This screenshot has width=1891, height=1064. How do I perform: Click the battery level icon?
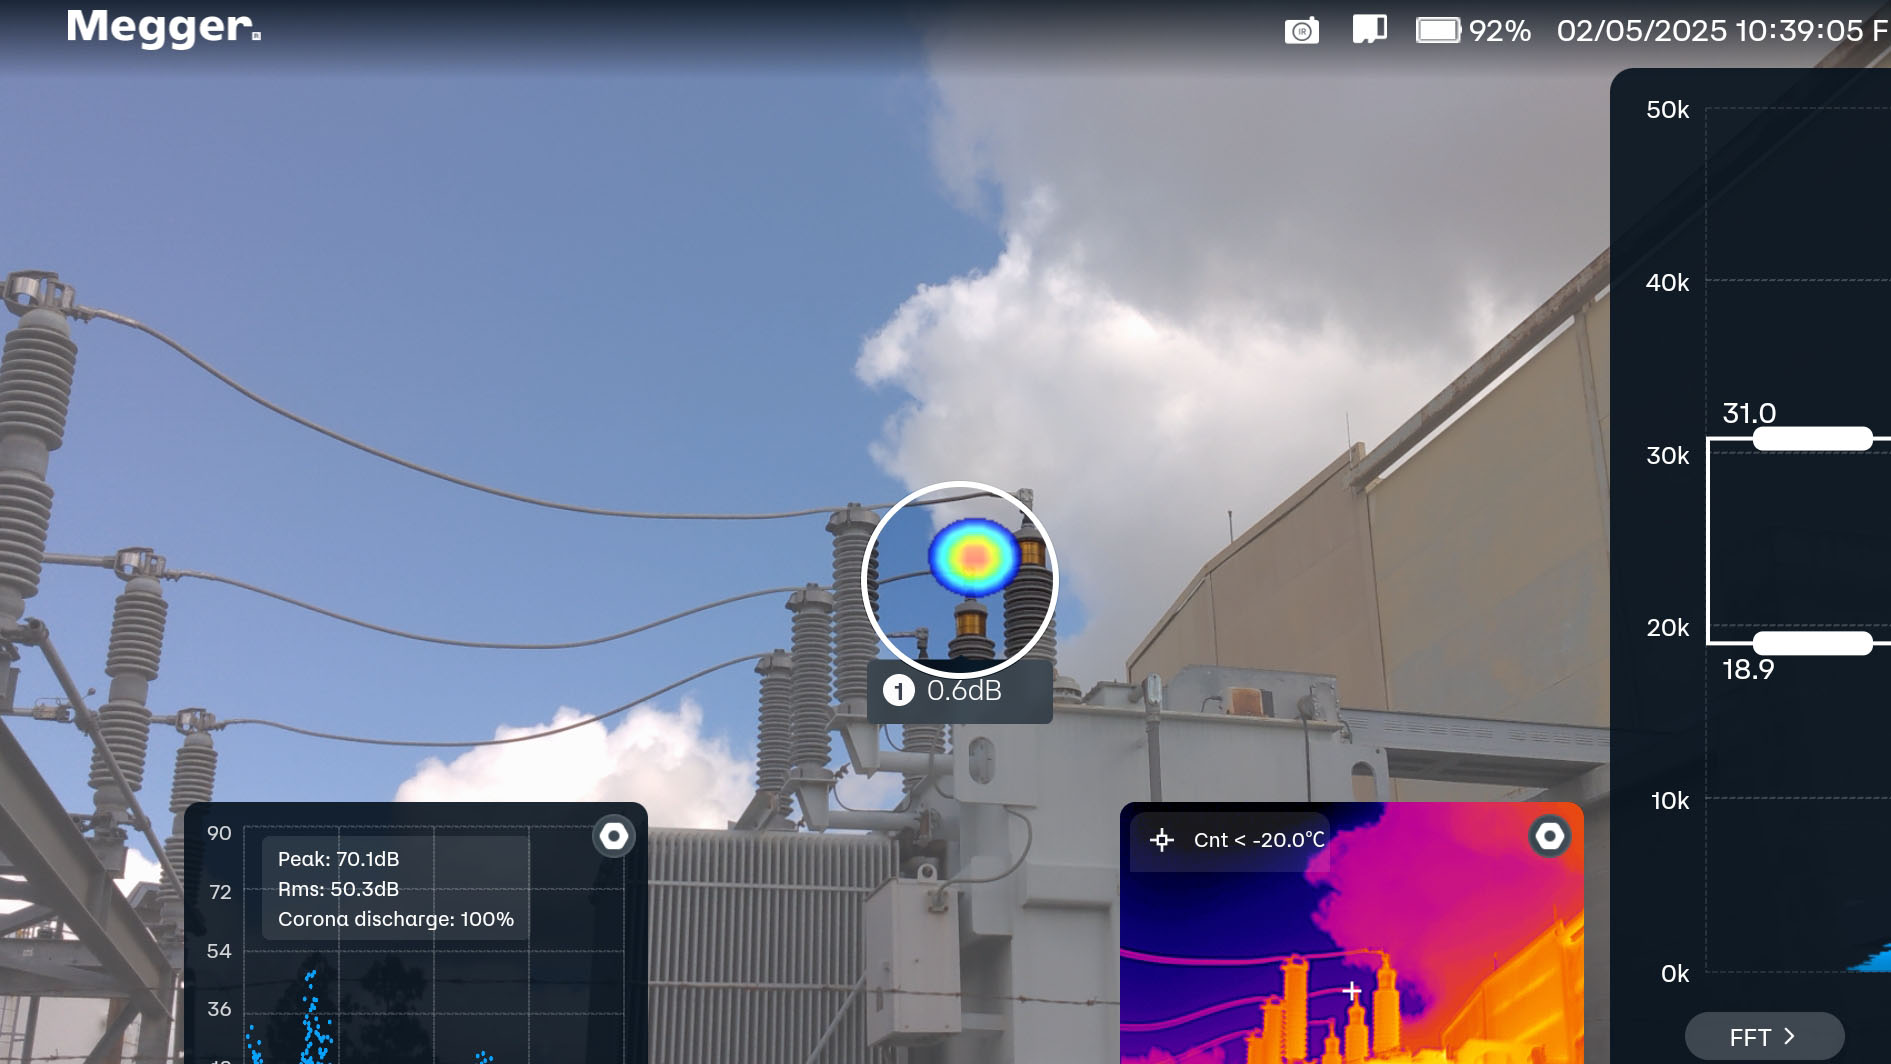[1438, 30]
